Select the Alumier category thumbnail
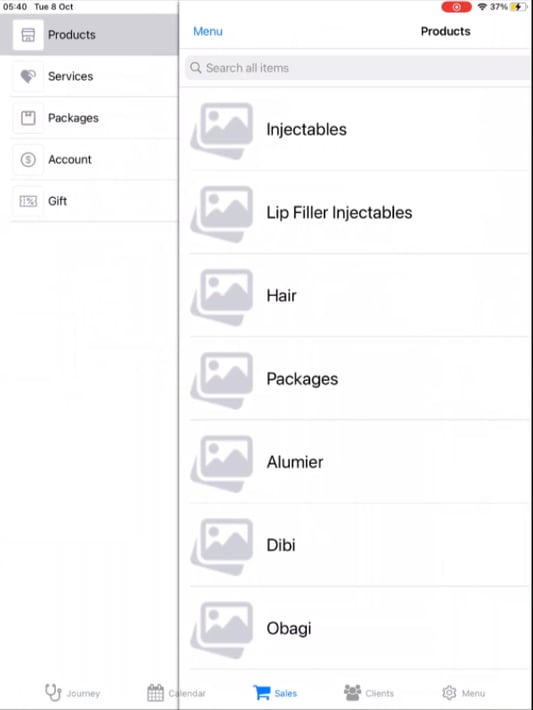The image size is (533, 710). pyautogui.click(x=221, y=463)
